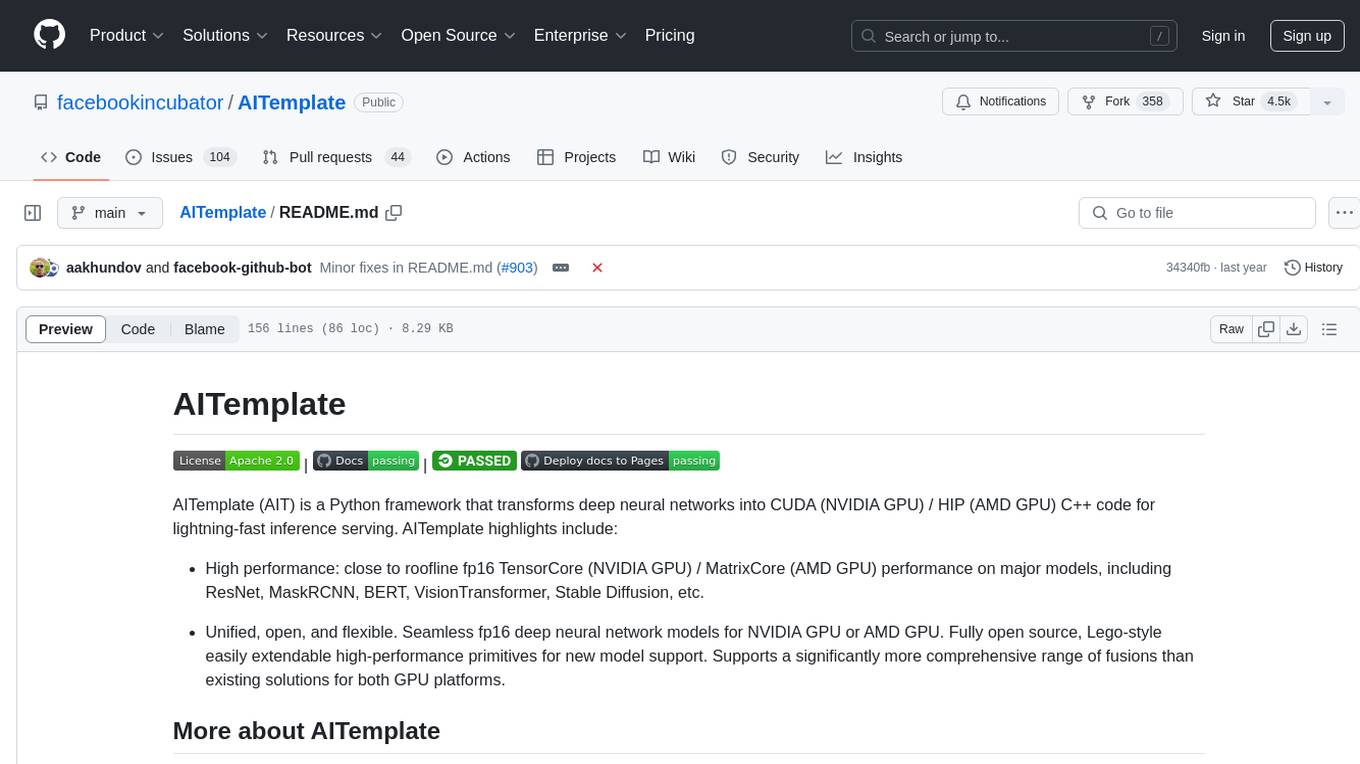Switch to the Wiki tab

coord(669,157)
